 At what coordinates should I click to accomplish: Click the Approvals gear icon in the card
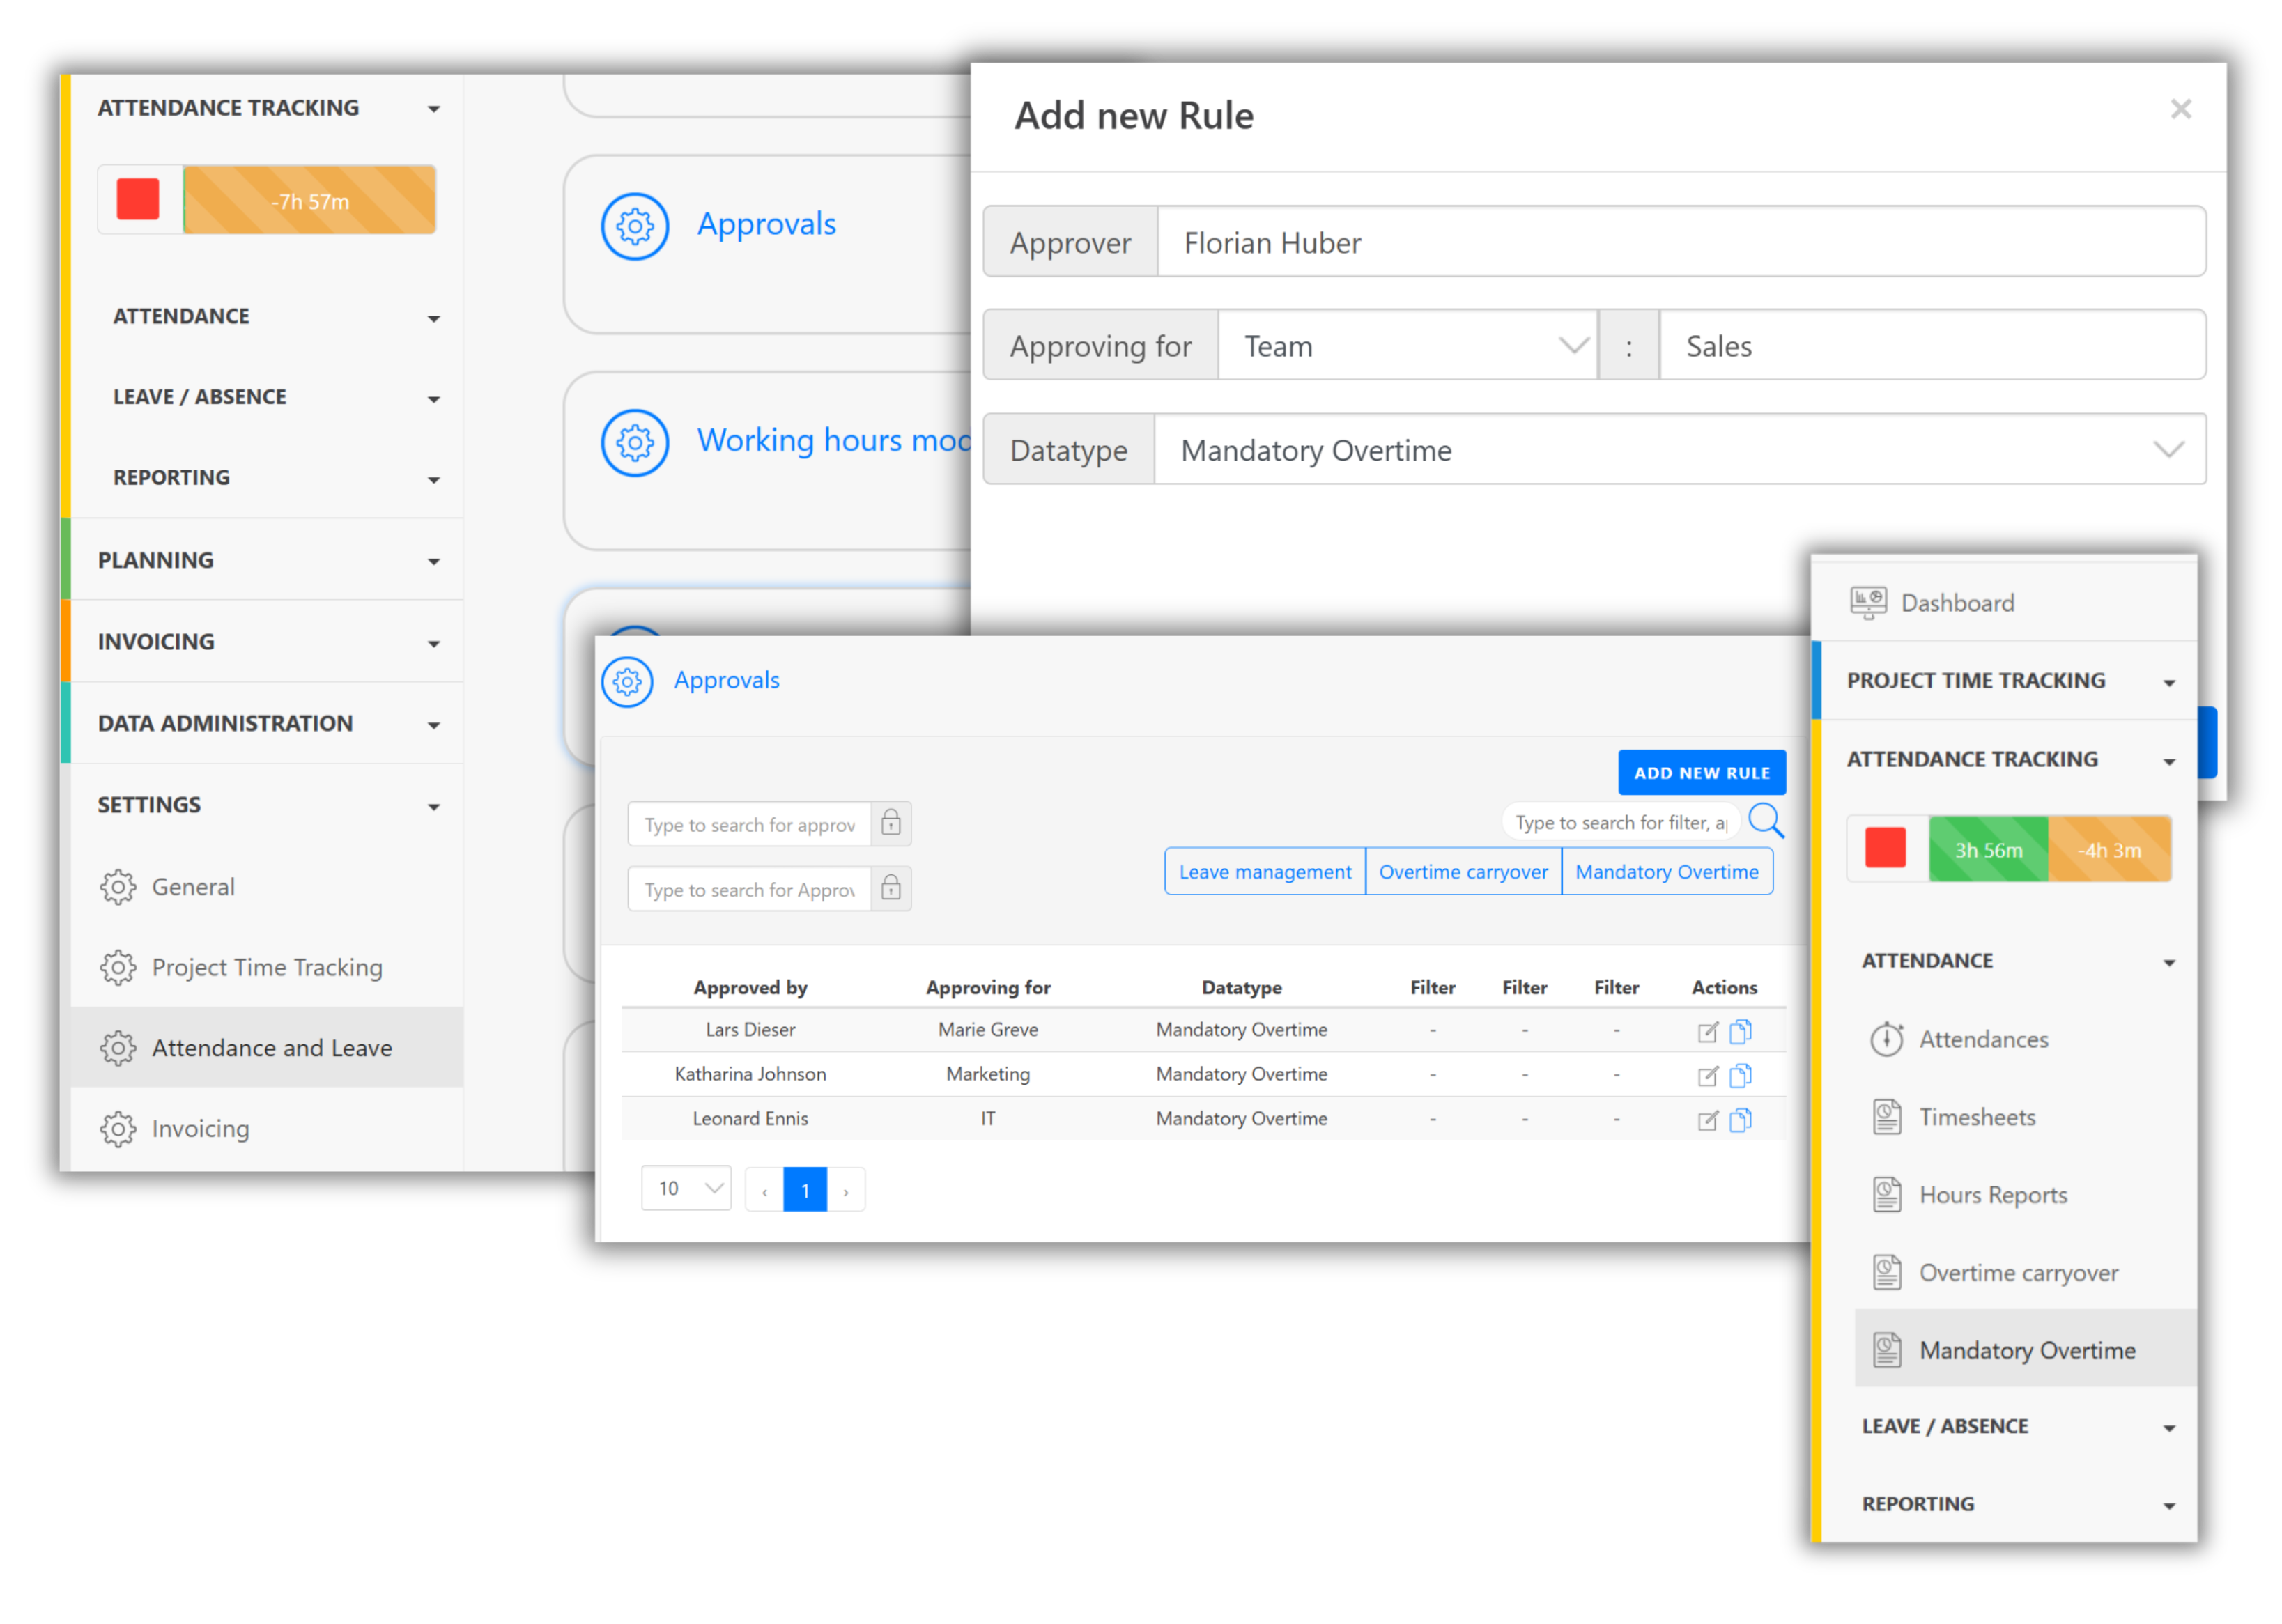(x=634, y=226)
